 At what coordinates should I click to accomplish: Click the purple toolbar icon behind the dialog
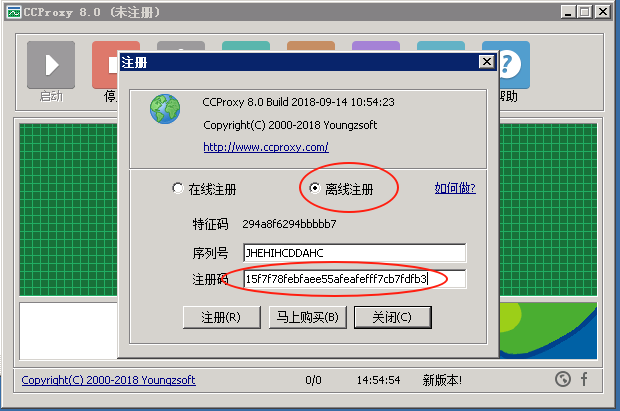[x=376, y=46]
